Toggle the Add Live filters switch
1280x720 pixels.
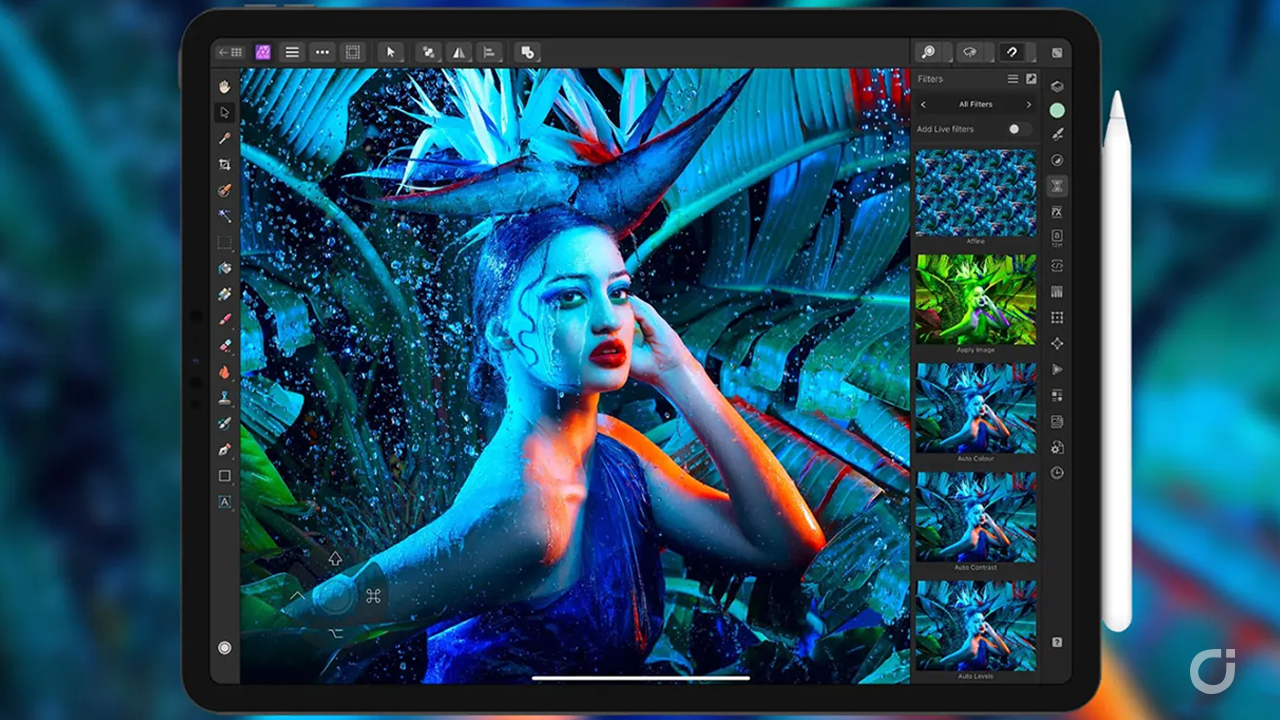[1018, 129]
